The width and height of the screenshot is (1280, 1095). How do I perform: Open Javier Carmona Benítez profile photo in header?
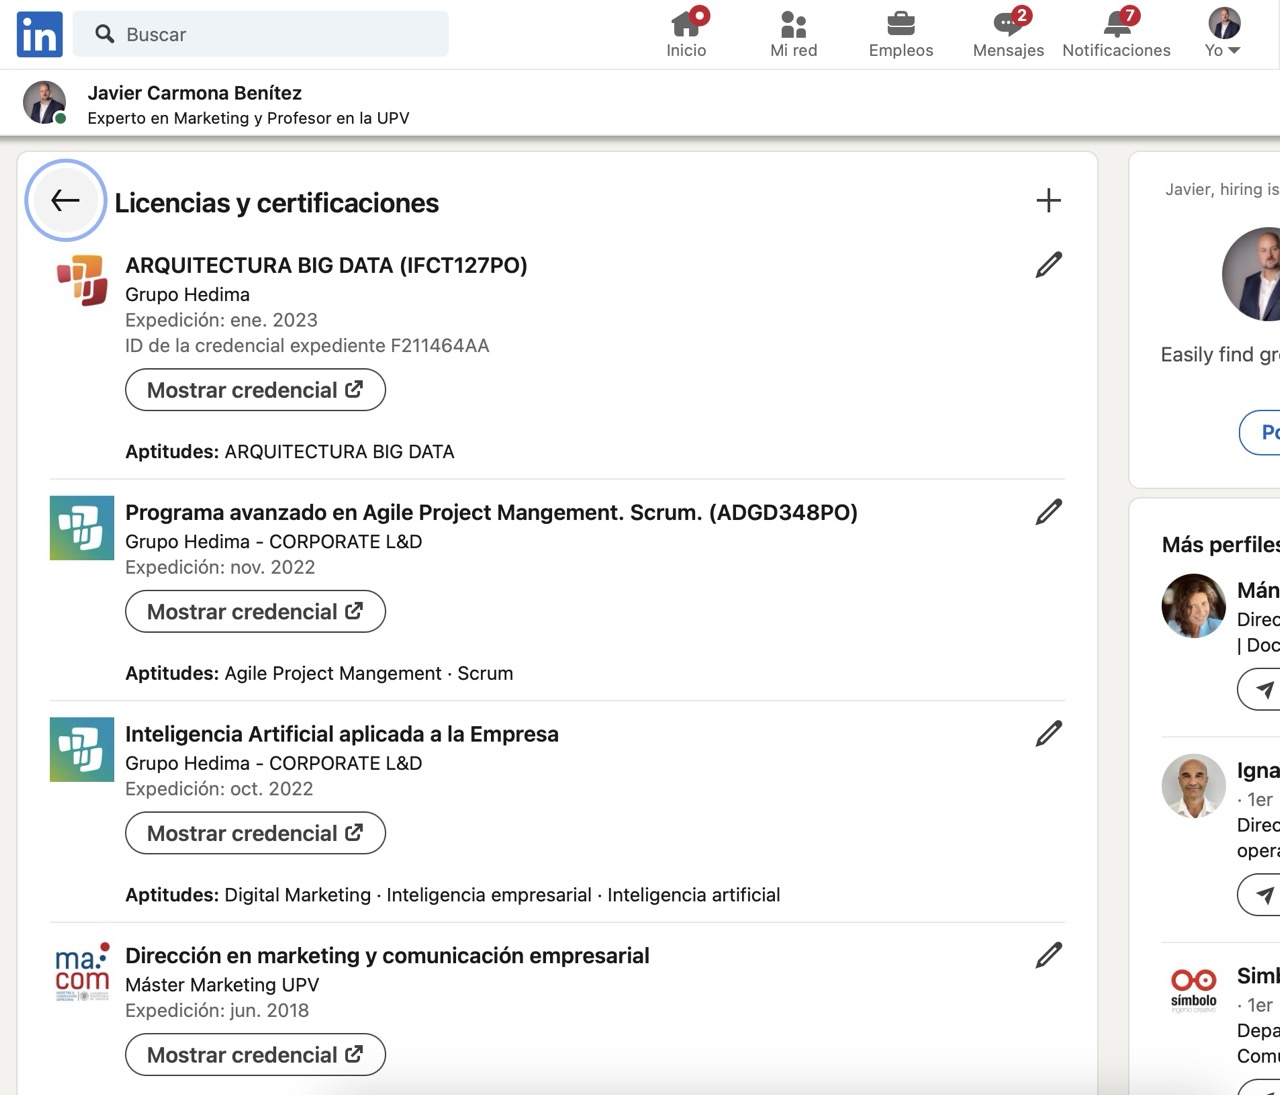click(x=45, y=103)
